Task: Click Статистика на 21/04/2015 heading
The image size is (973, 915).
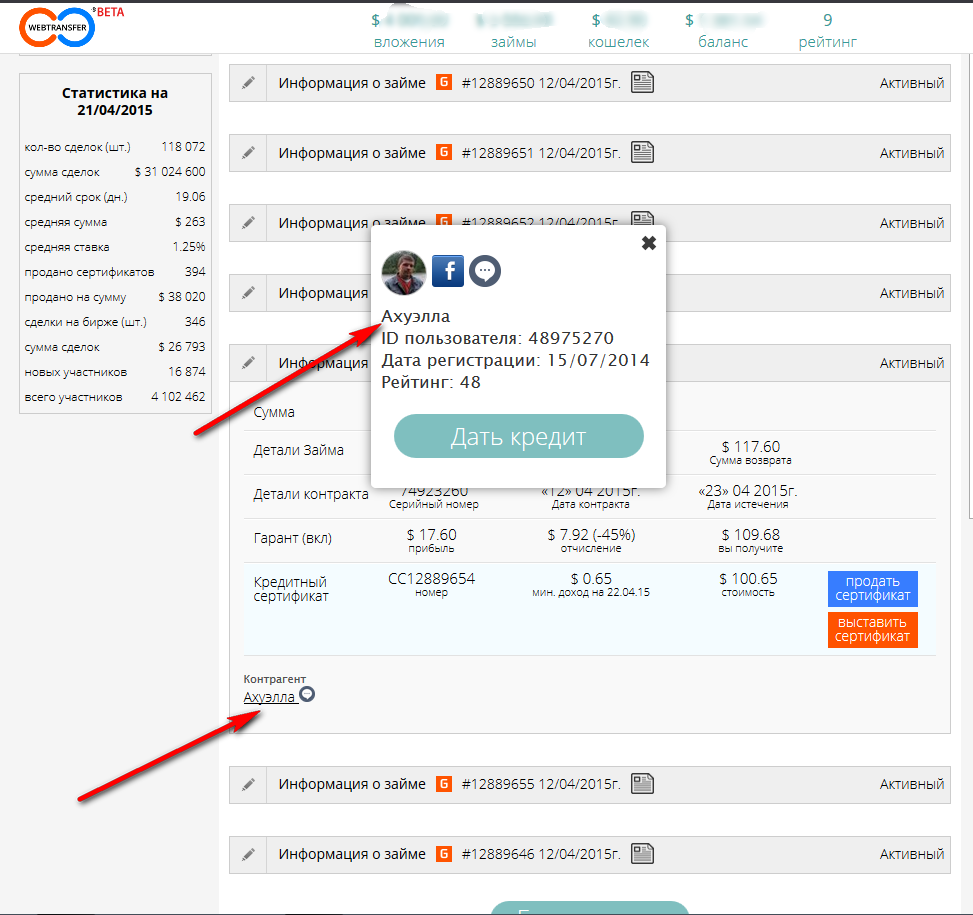Action: point(115,101)
